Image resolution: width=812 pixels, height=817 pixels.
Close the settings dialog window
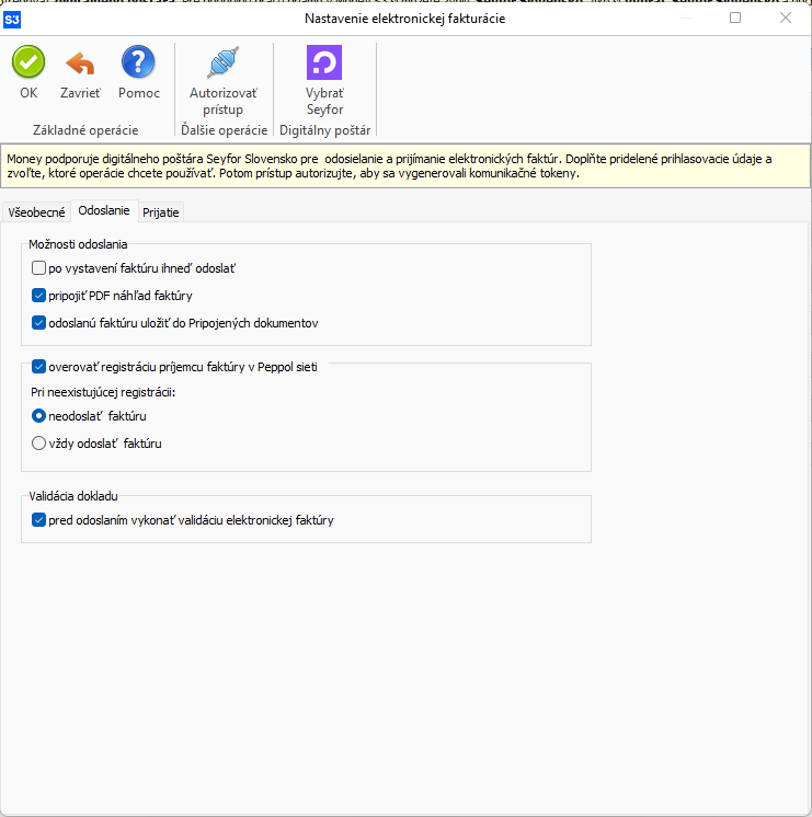click(x=785, y=18)
